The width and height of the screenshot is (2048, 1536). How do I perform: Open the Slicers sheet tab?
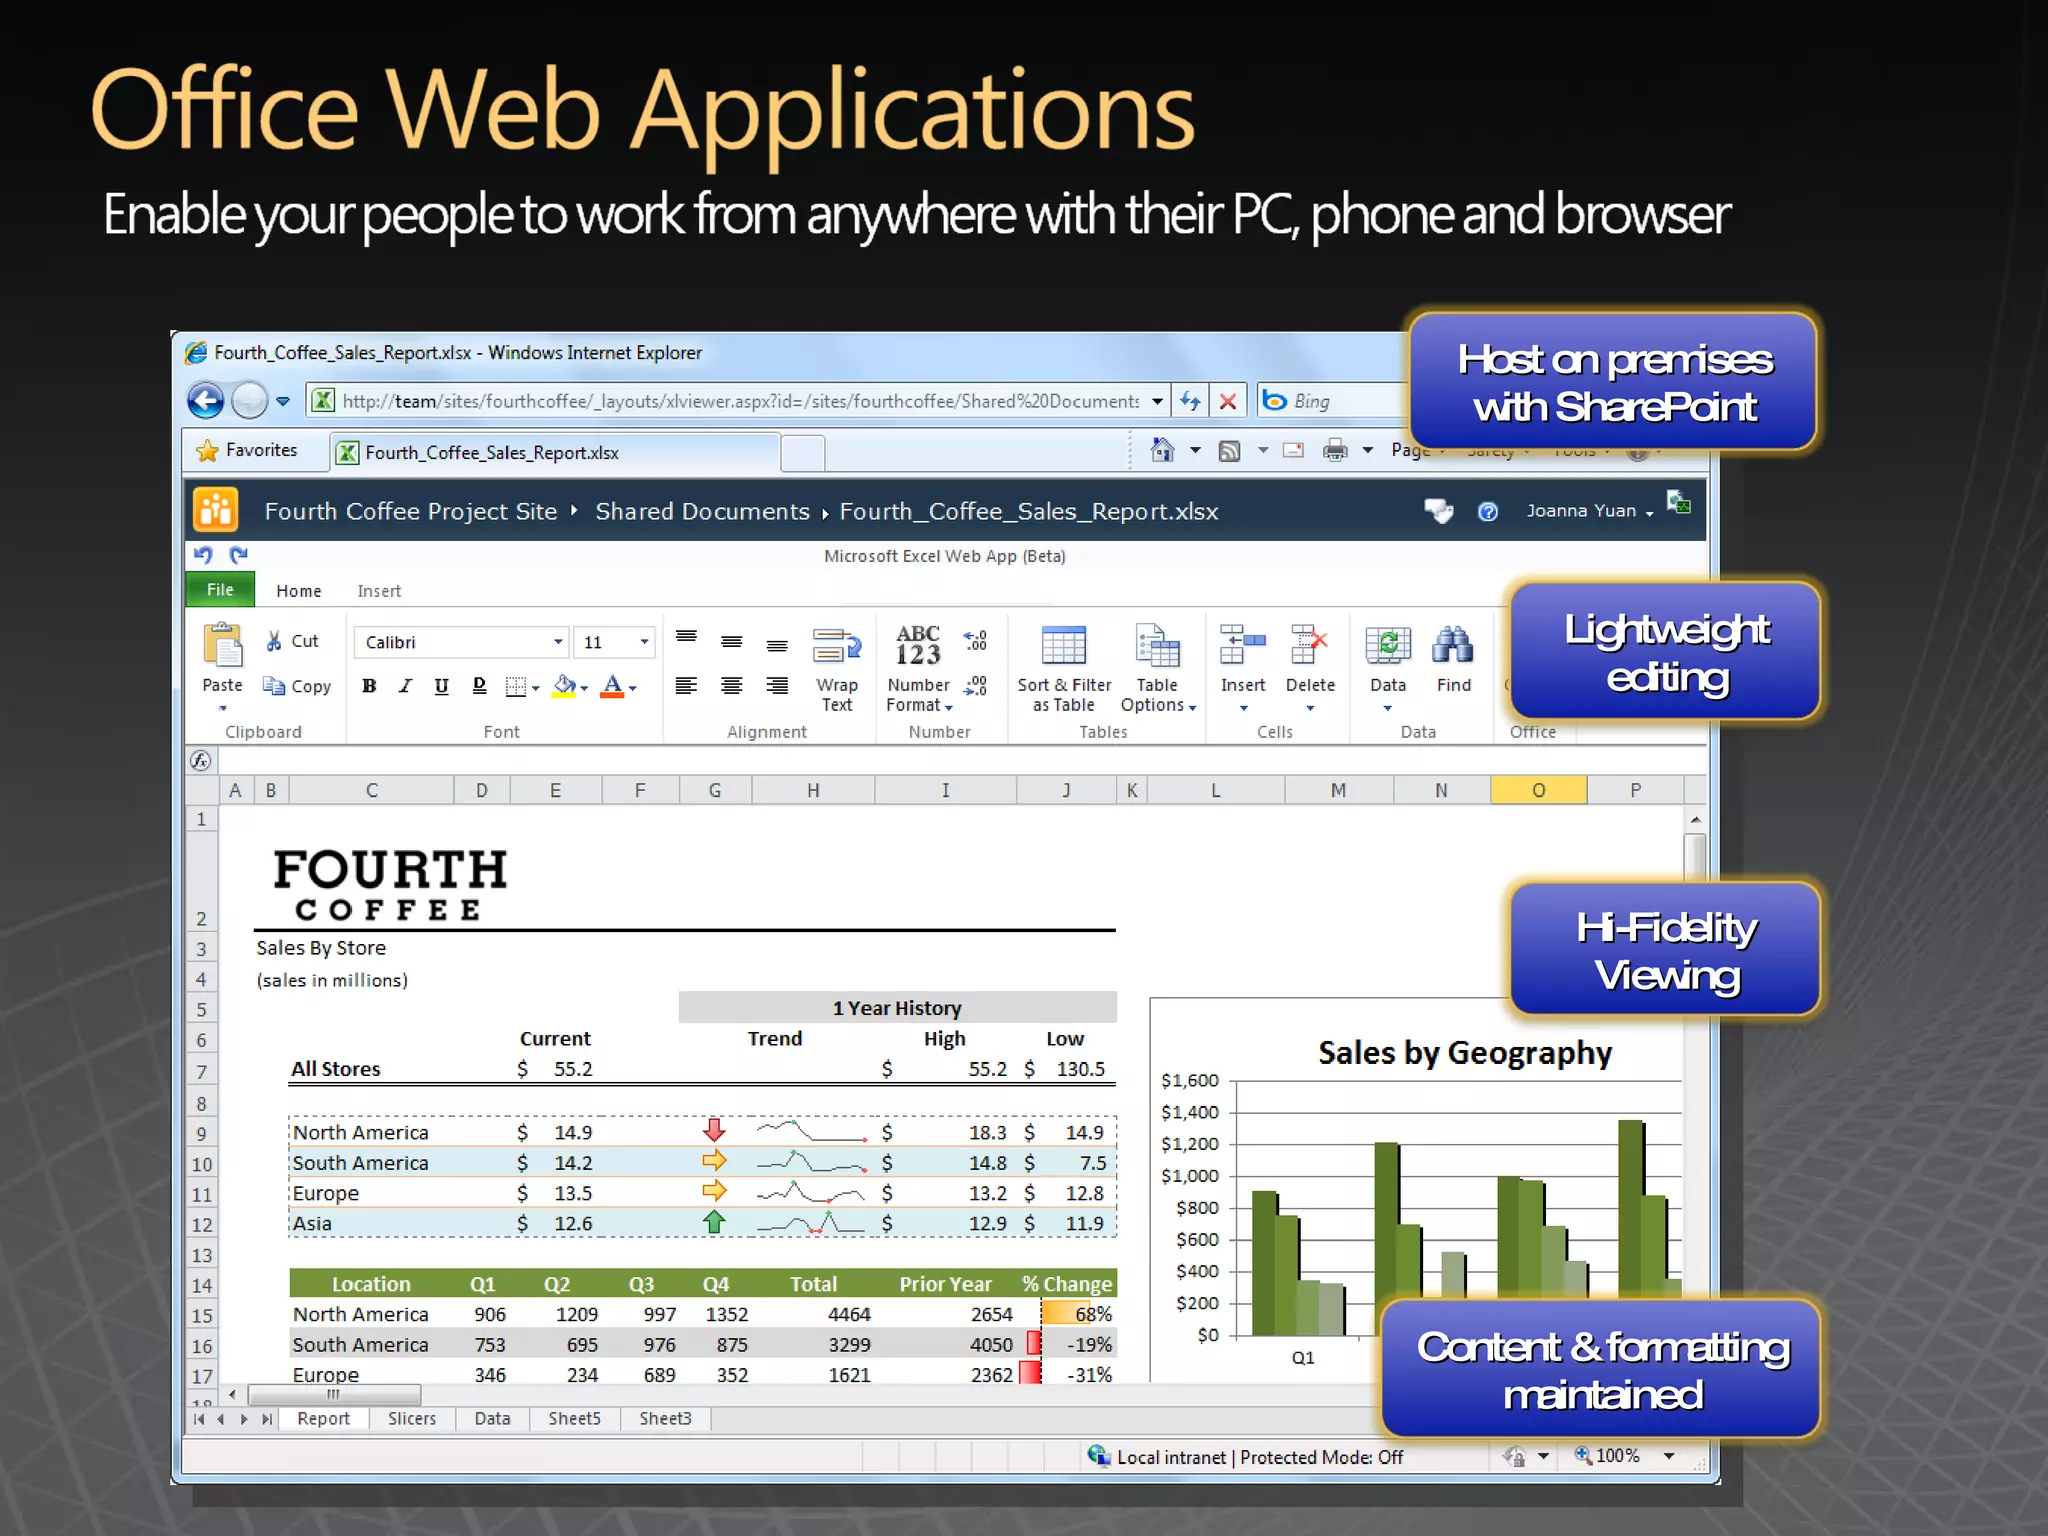coord(412,1418)
